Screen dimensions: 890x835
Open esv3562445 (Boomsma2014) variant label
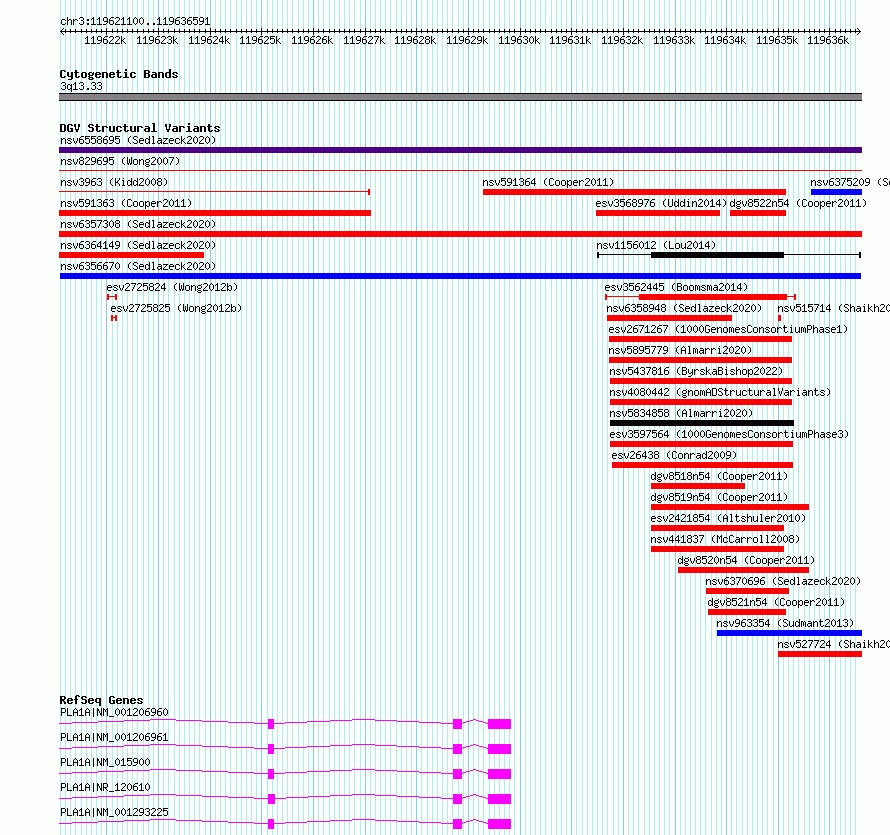coord(676,287)
